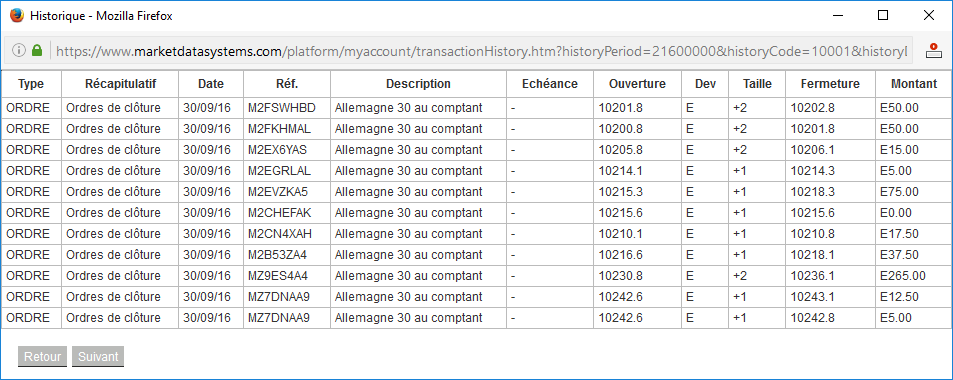Viewport: 953px width, 380px height.
Task: Click the Retour button
Action: coord(43,357)
